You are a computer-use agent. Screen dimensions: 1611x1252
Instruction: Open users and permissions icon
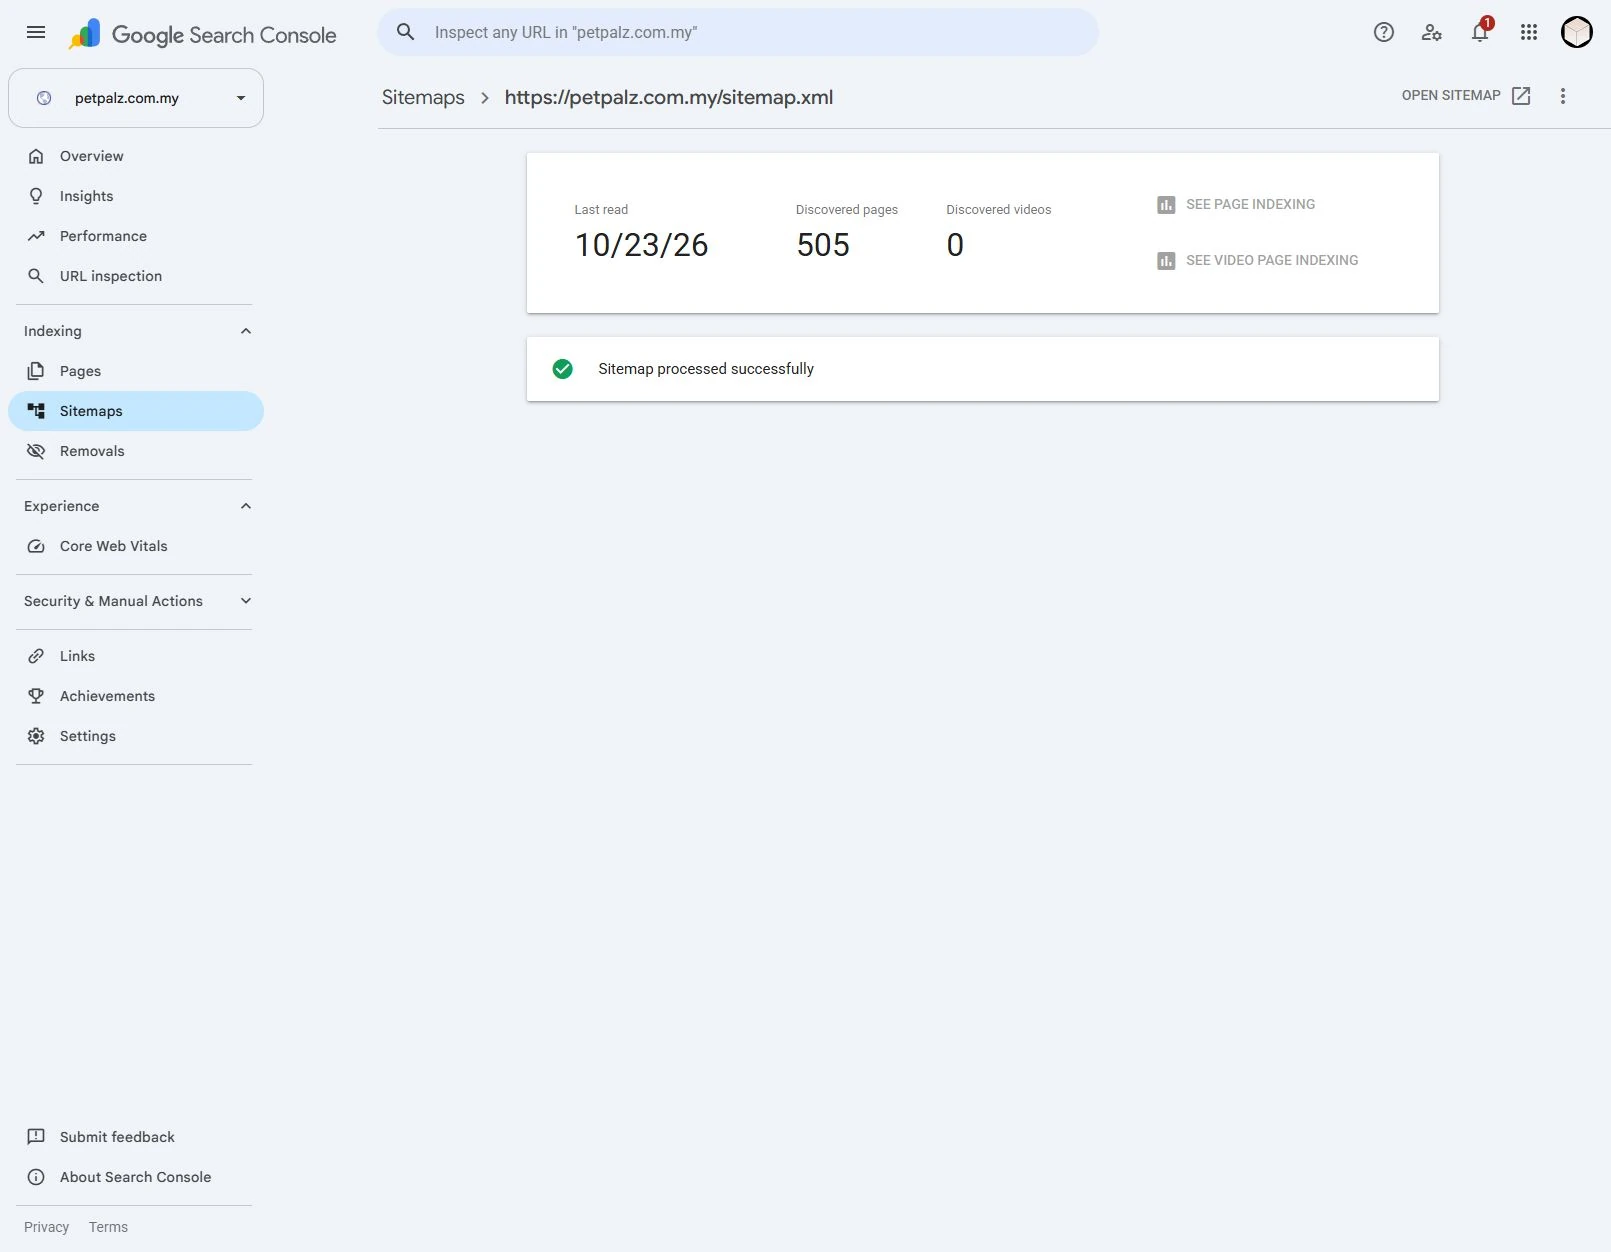click(1431, 32)
